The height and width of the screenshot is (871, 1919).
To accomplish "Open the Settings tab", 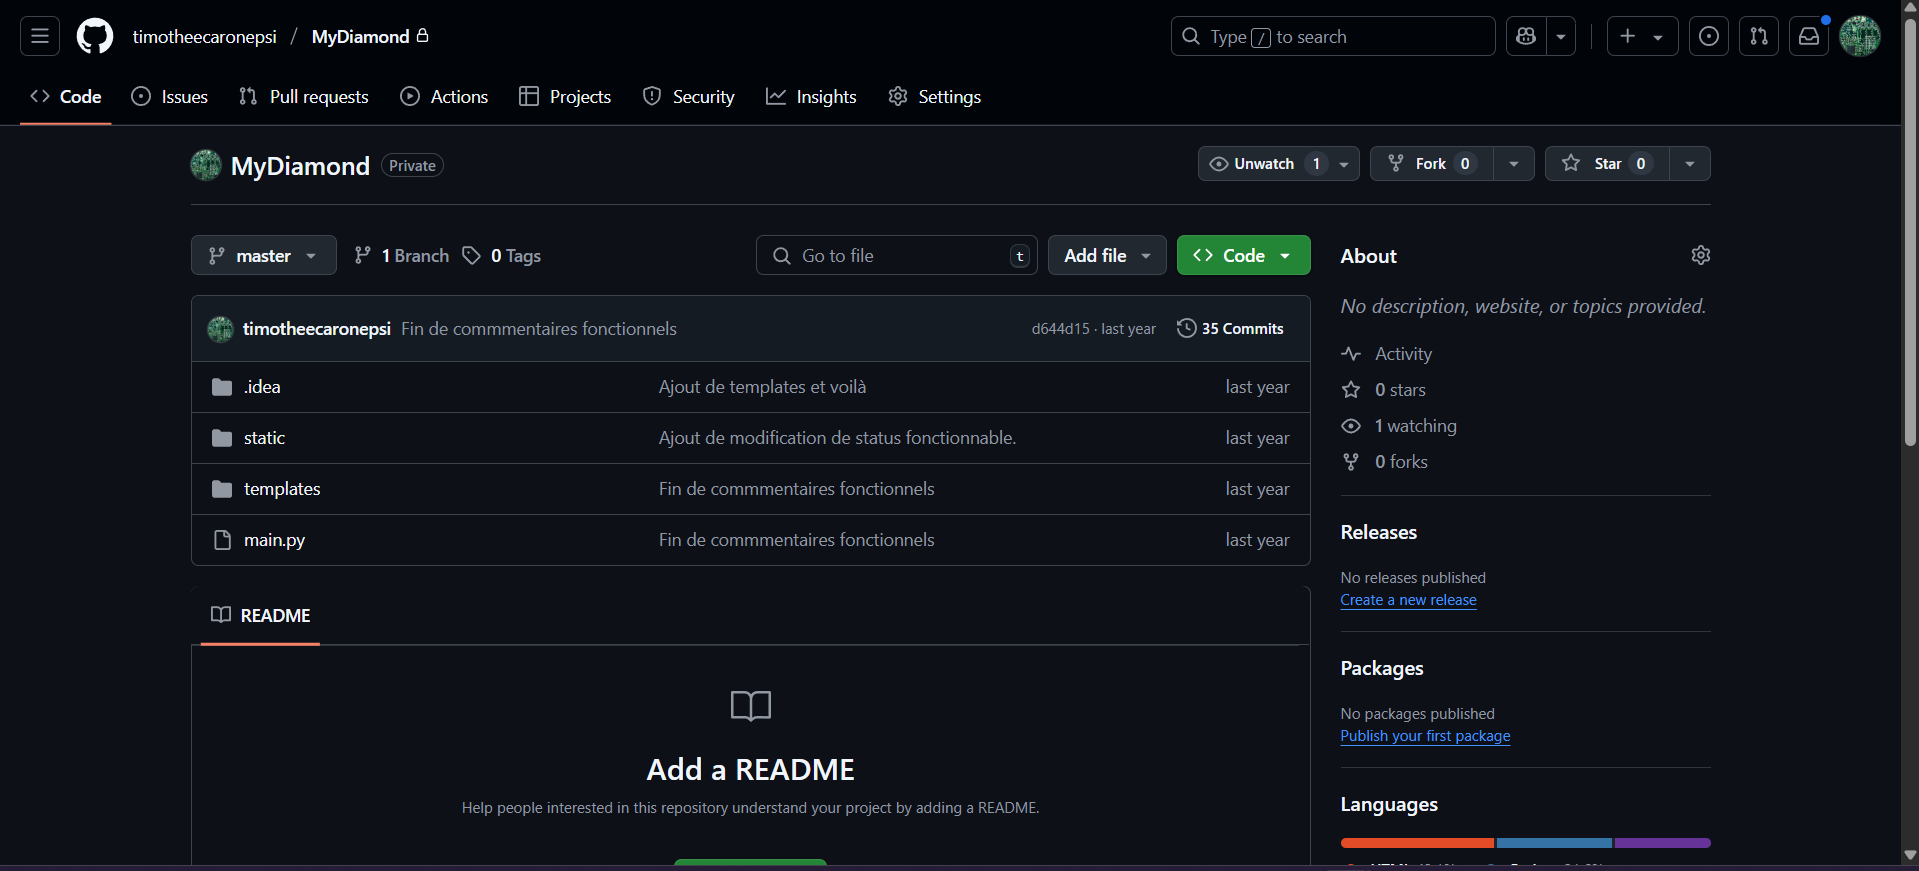I will (934, 97).
